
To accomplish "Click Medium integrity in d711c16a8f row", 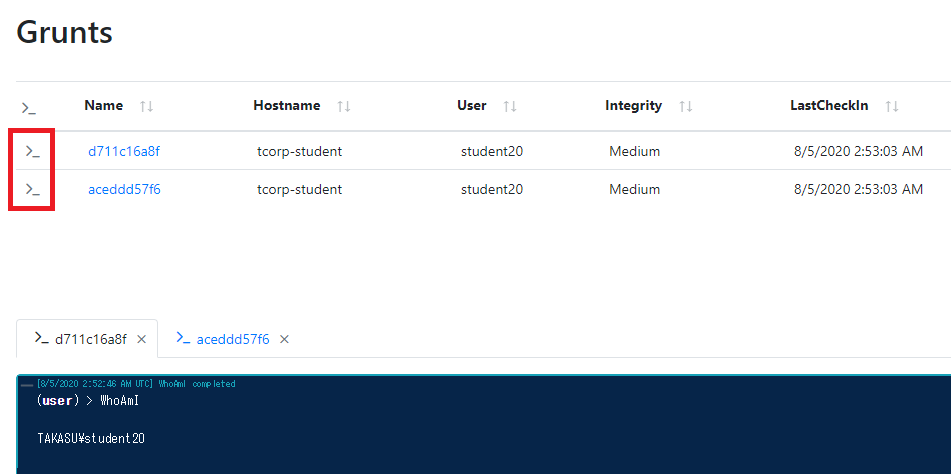I will tap(634, 152).
